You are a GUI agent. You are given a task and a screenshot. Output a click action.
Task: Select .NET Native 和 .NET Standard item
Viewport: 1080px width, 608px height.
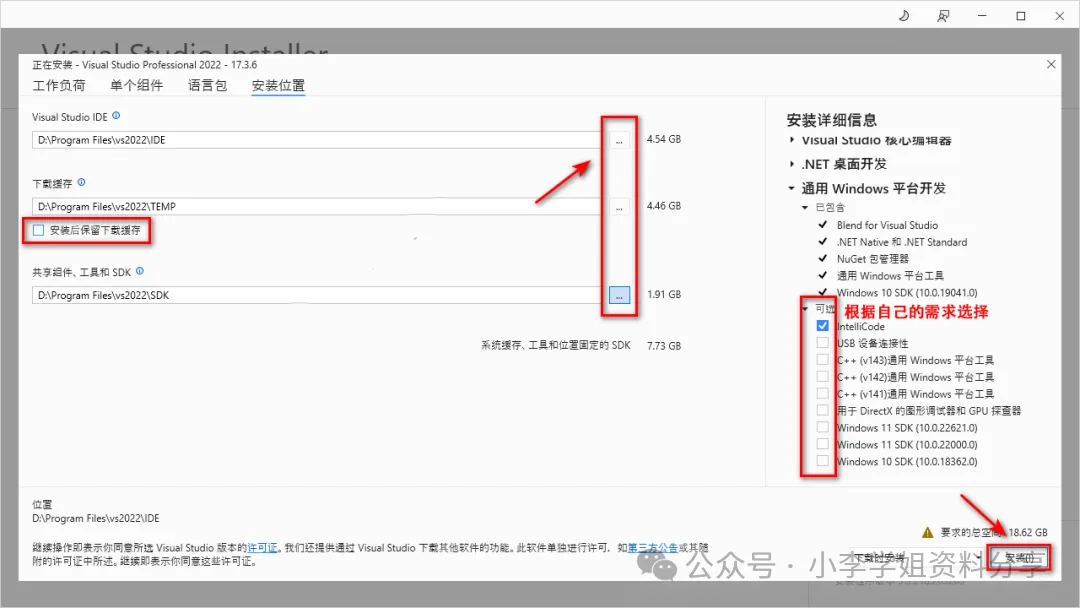click(902, 242)
